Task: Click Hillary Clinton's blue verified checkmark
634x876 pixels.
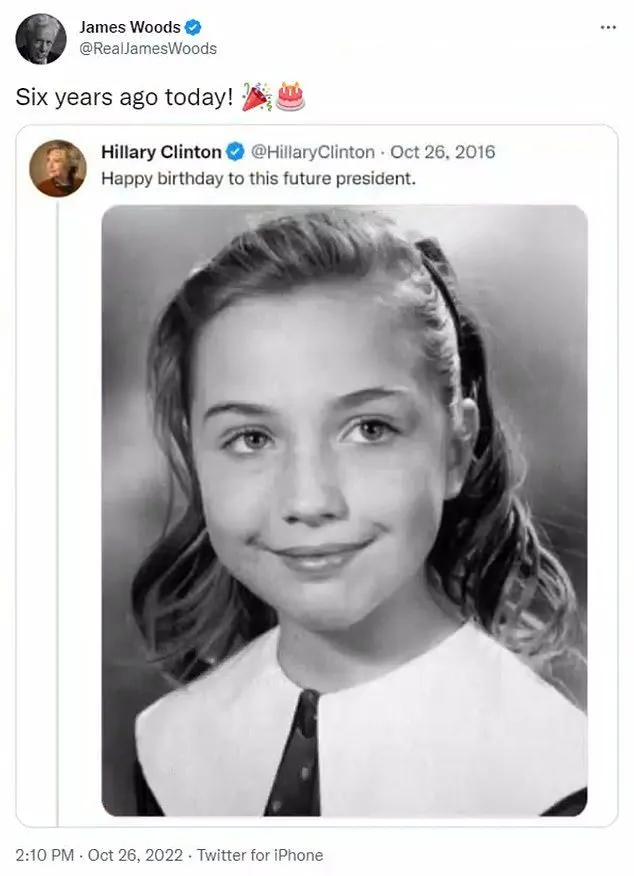Action: click(235, 152)
